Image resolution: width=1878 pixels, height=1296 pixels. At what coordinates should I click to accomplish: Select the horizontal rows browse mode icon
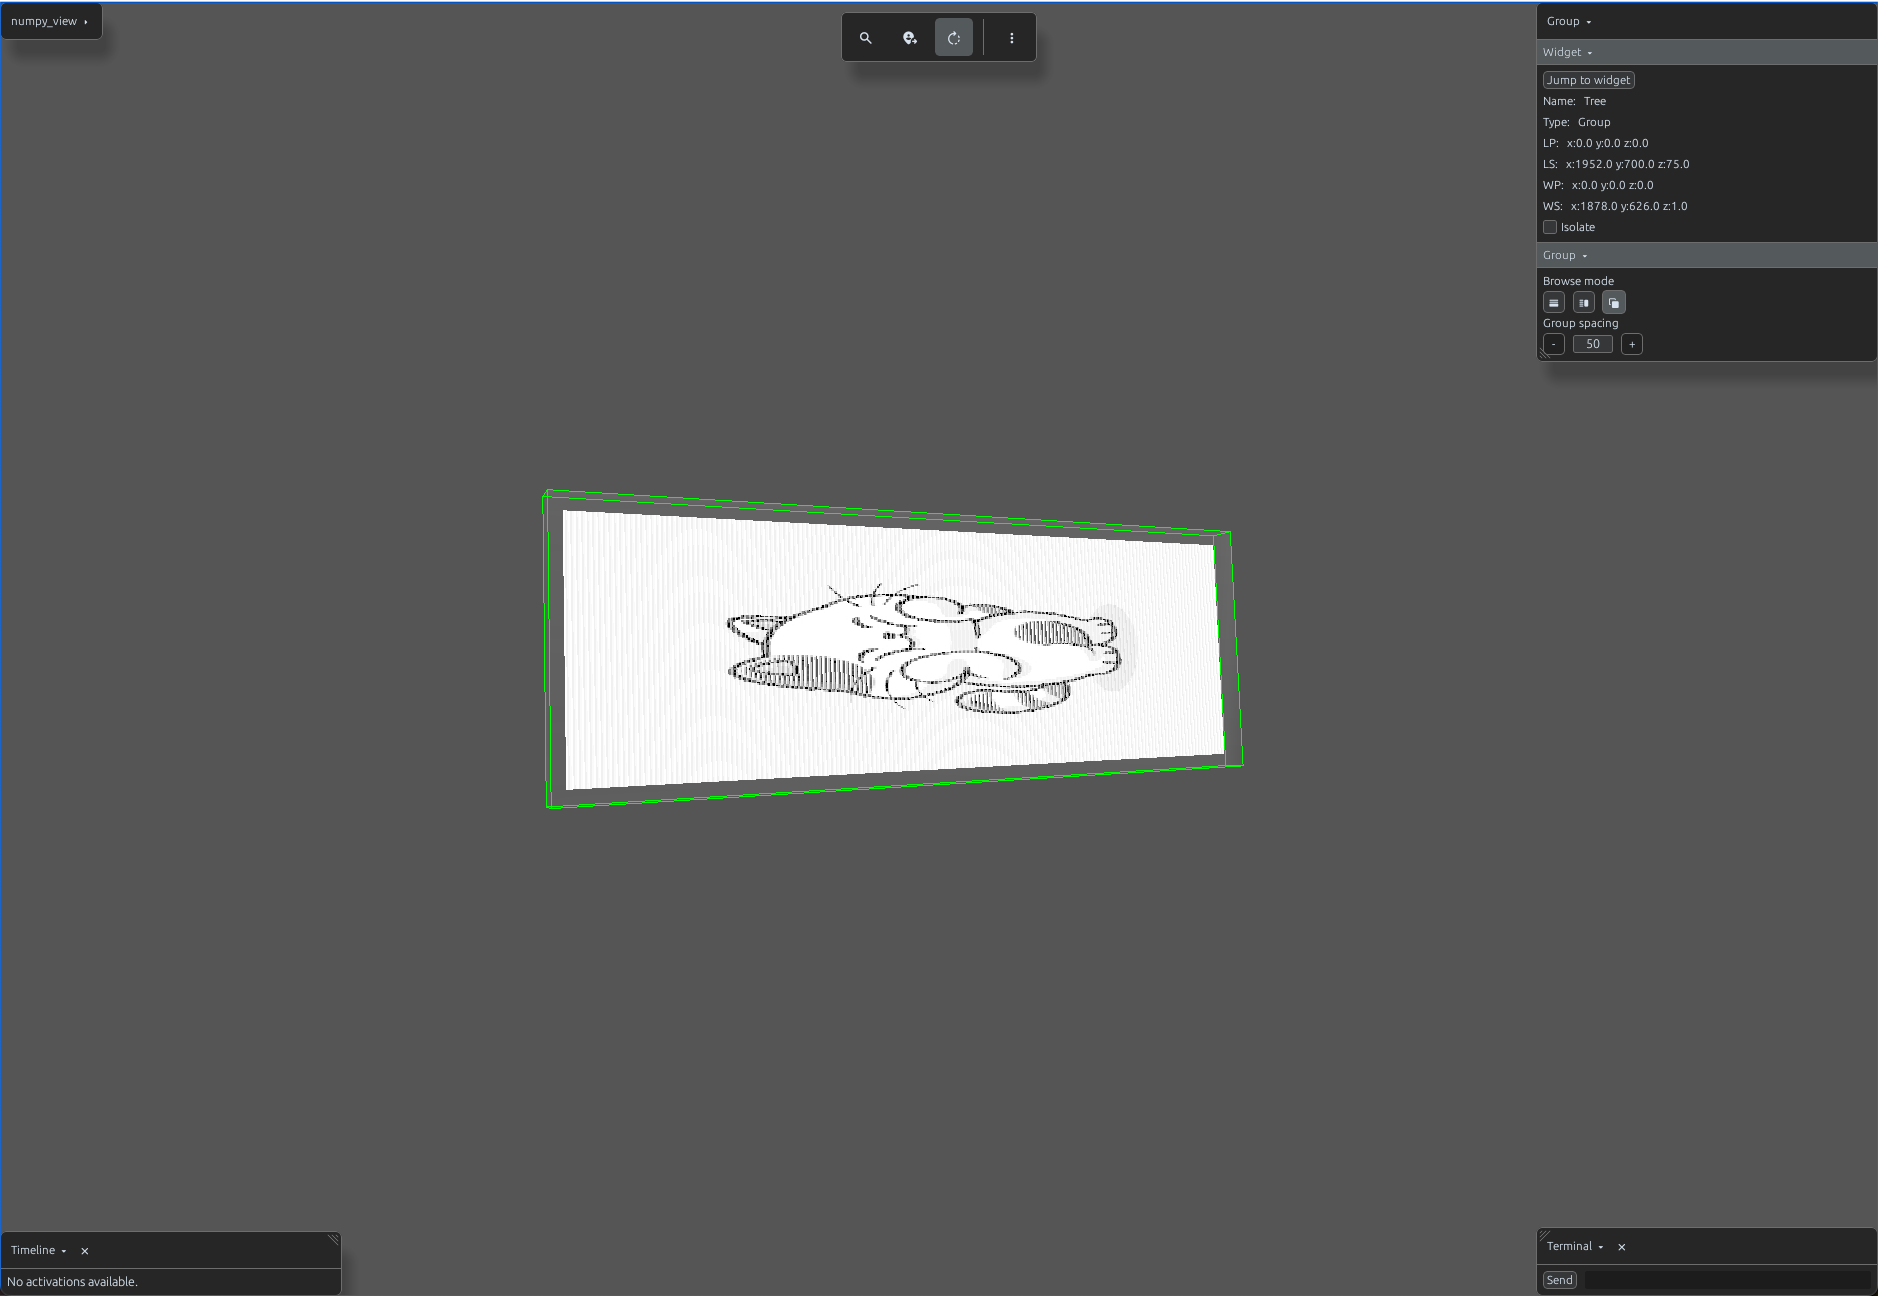1554,303
